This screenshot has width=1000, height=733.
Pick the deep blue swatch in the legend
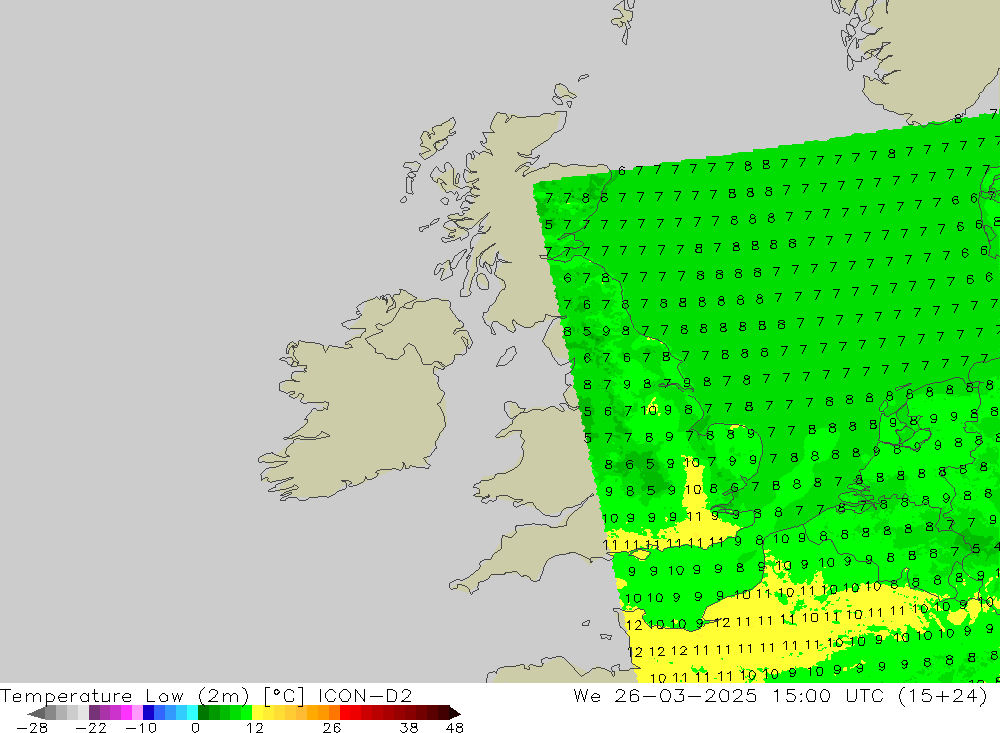click(x=148, y=713)
